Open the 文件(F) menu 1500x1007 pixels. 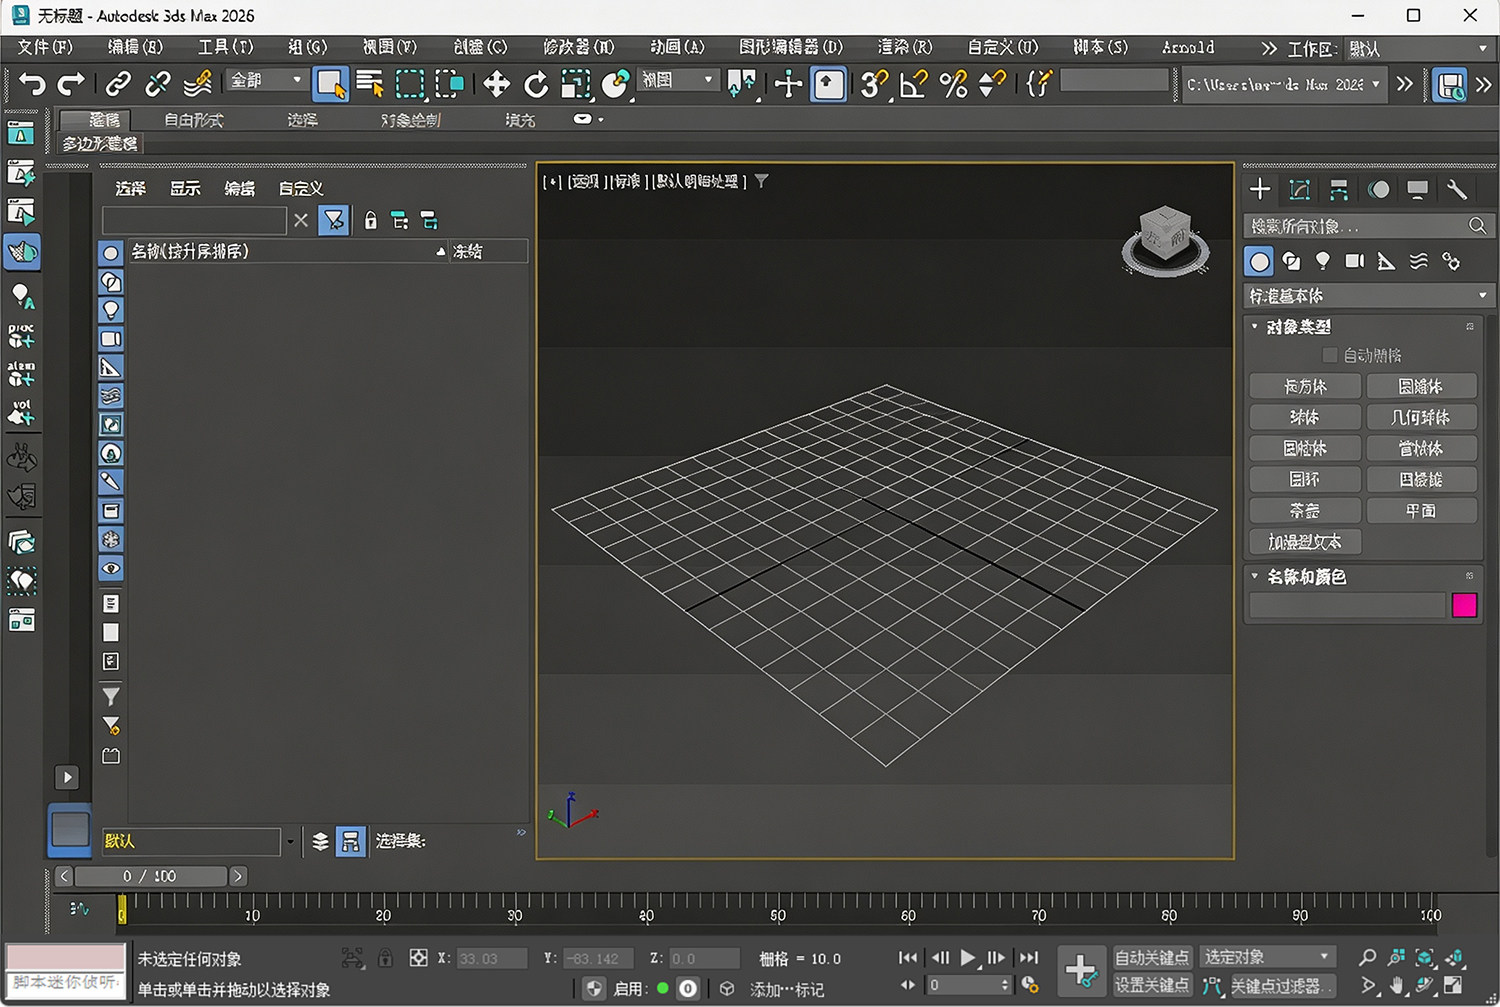tap(45, 47)
